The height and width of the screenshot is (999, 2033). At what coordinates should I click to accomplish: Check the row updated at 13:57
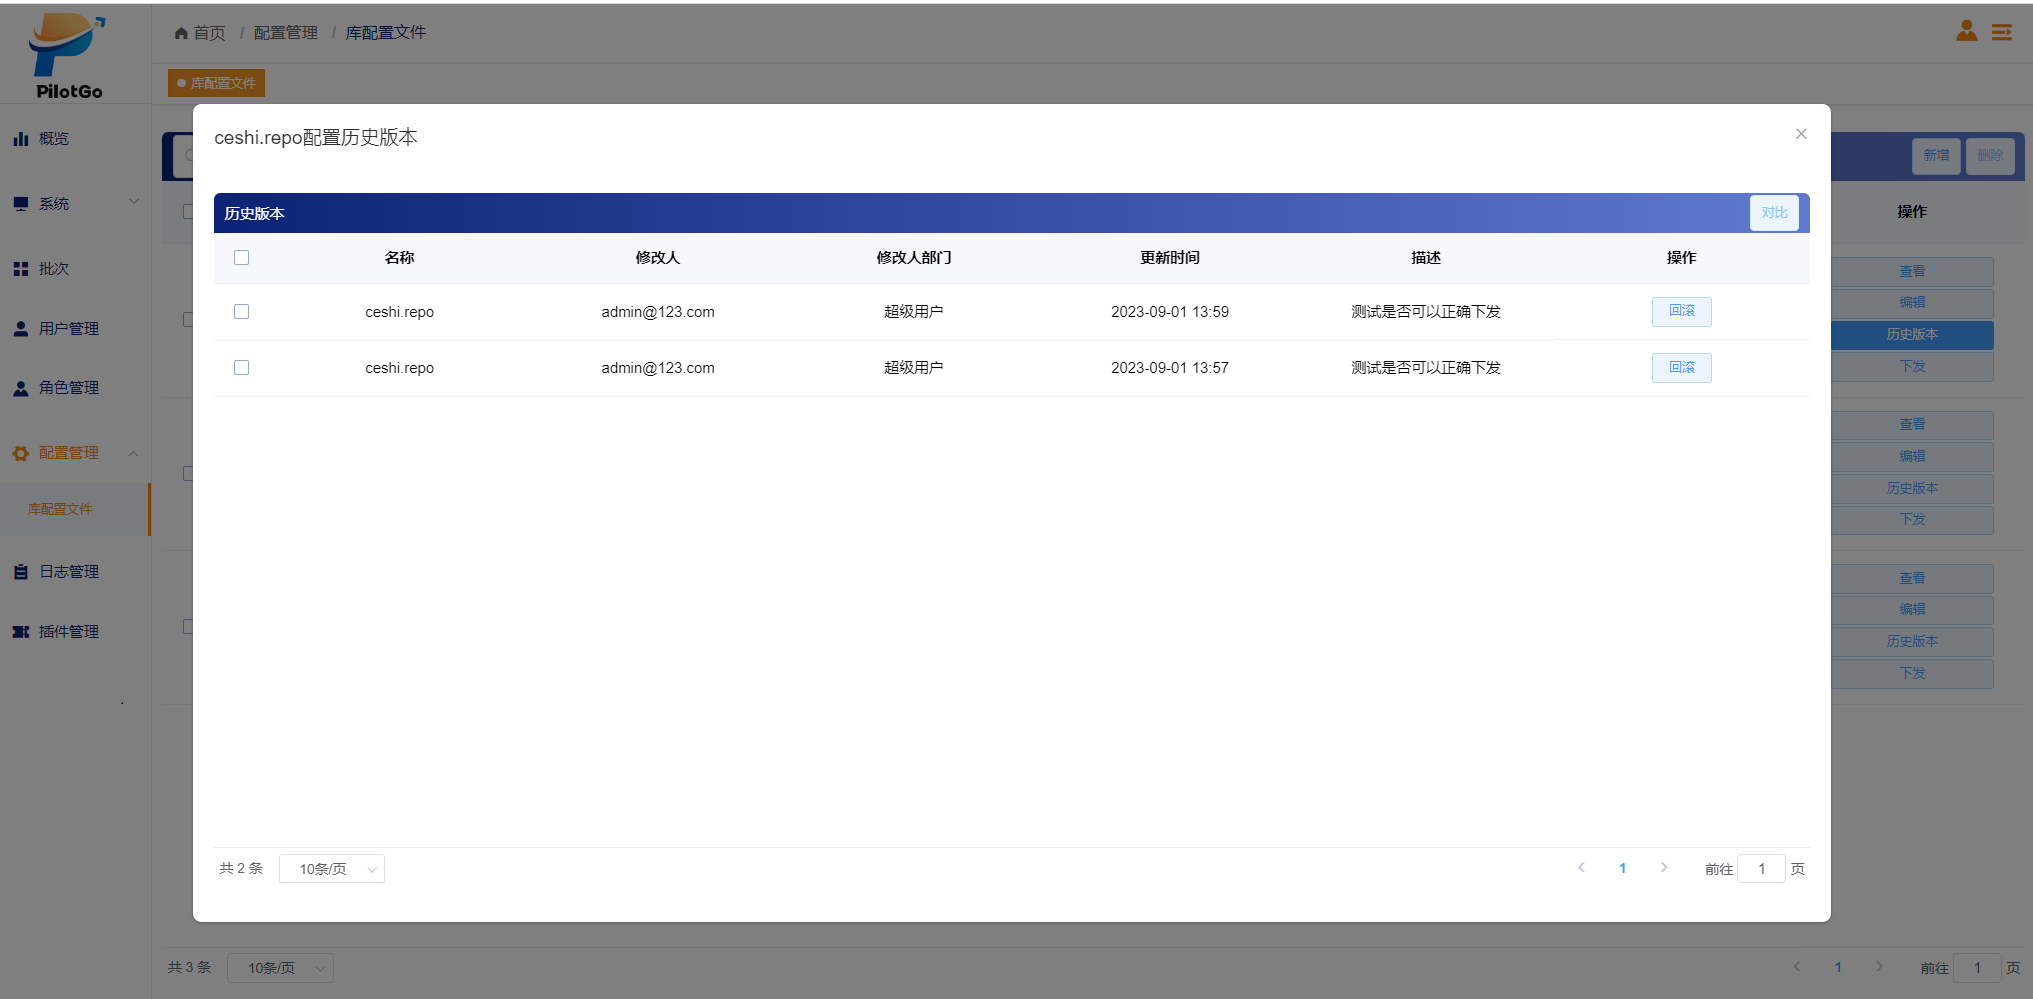241,368
